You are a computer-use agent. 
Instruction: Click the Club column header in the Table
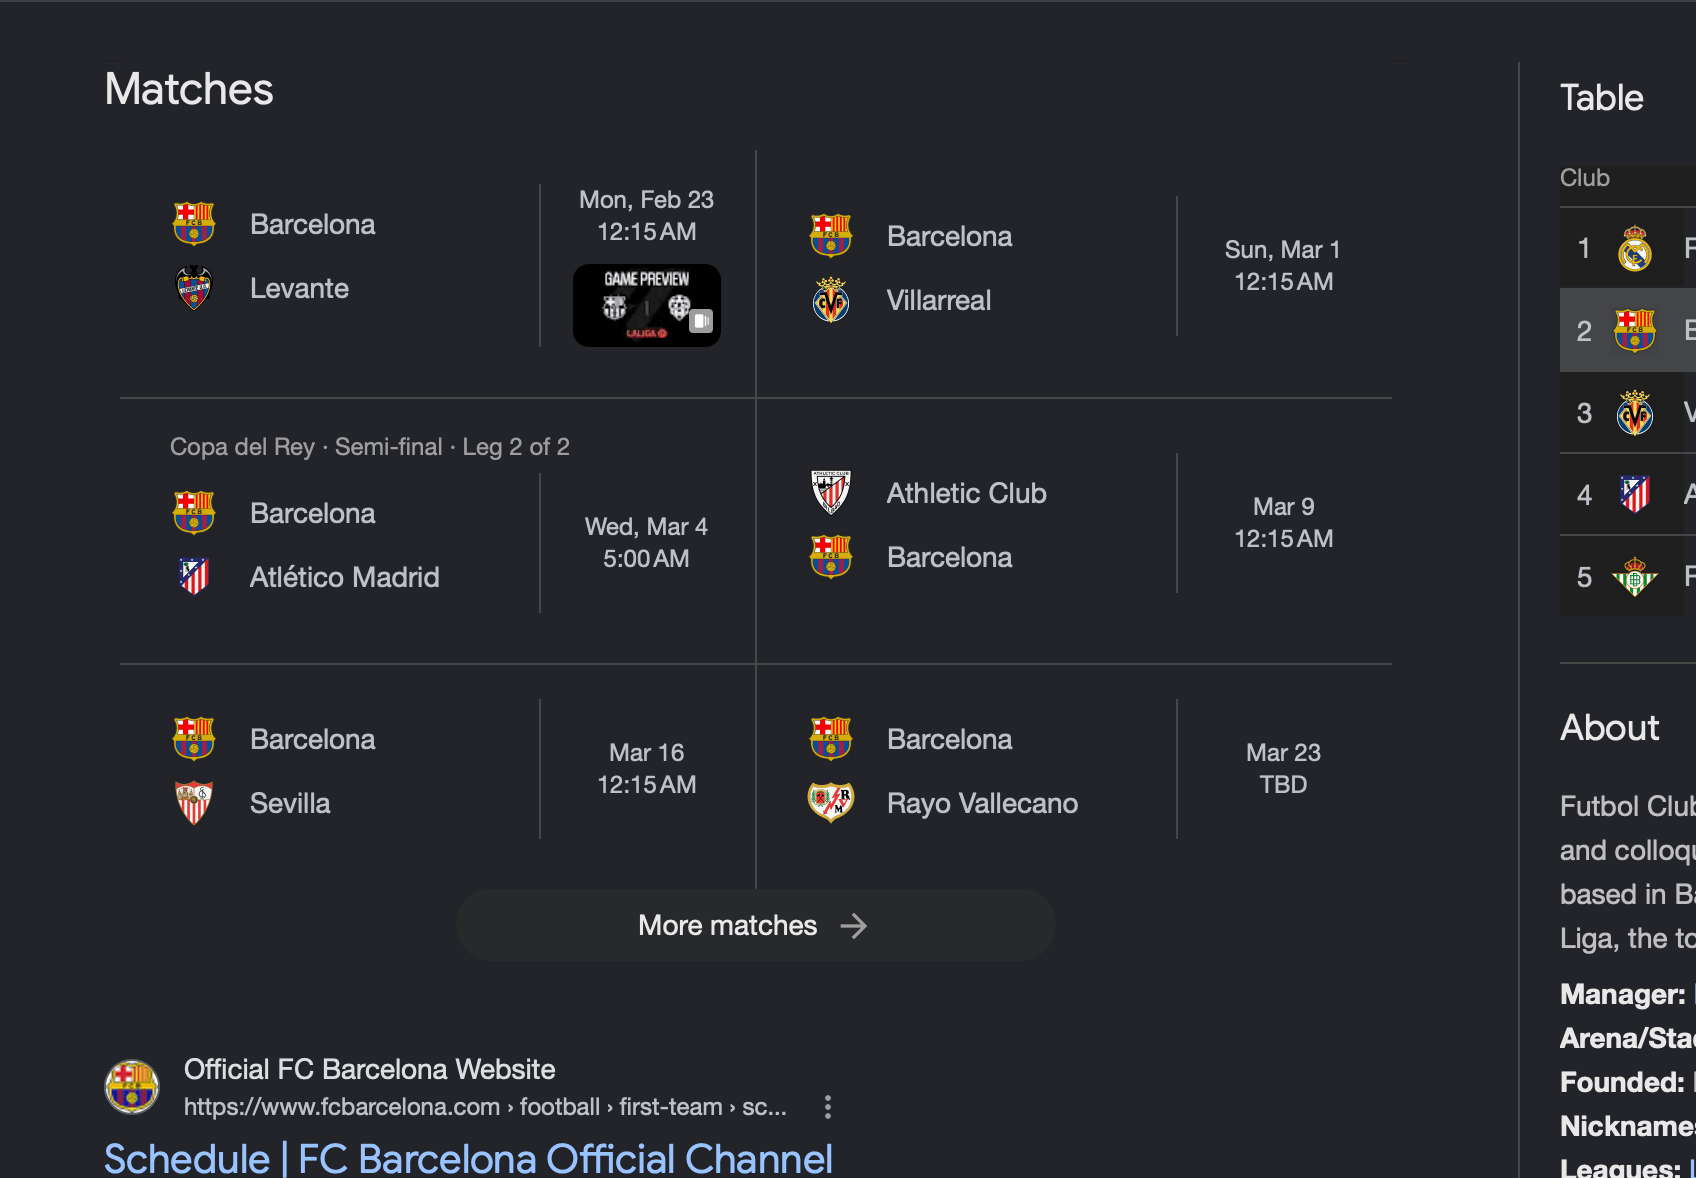tap(1585, 178)
